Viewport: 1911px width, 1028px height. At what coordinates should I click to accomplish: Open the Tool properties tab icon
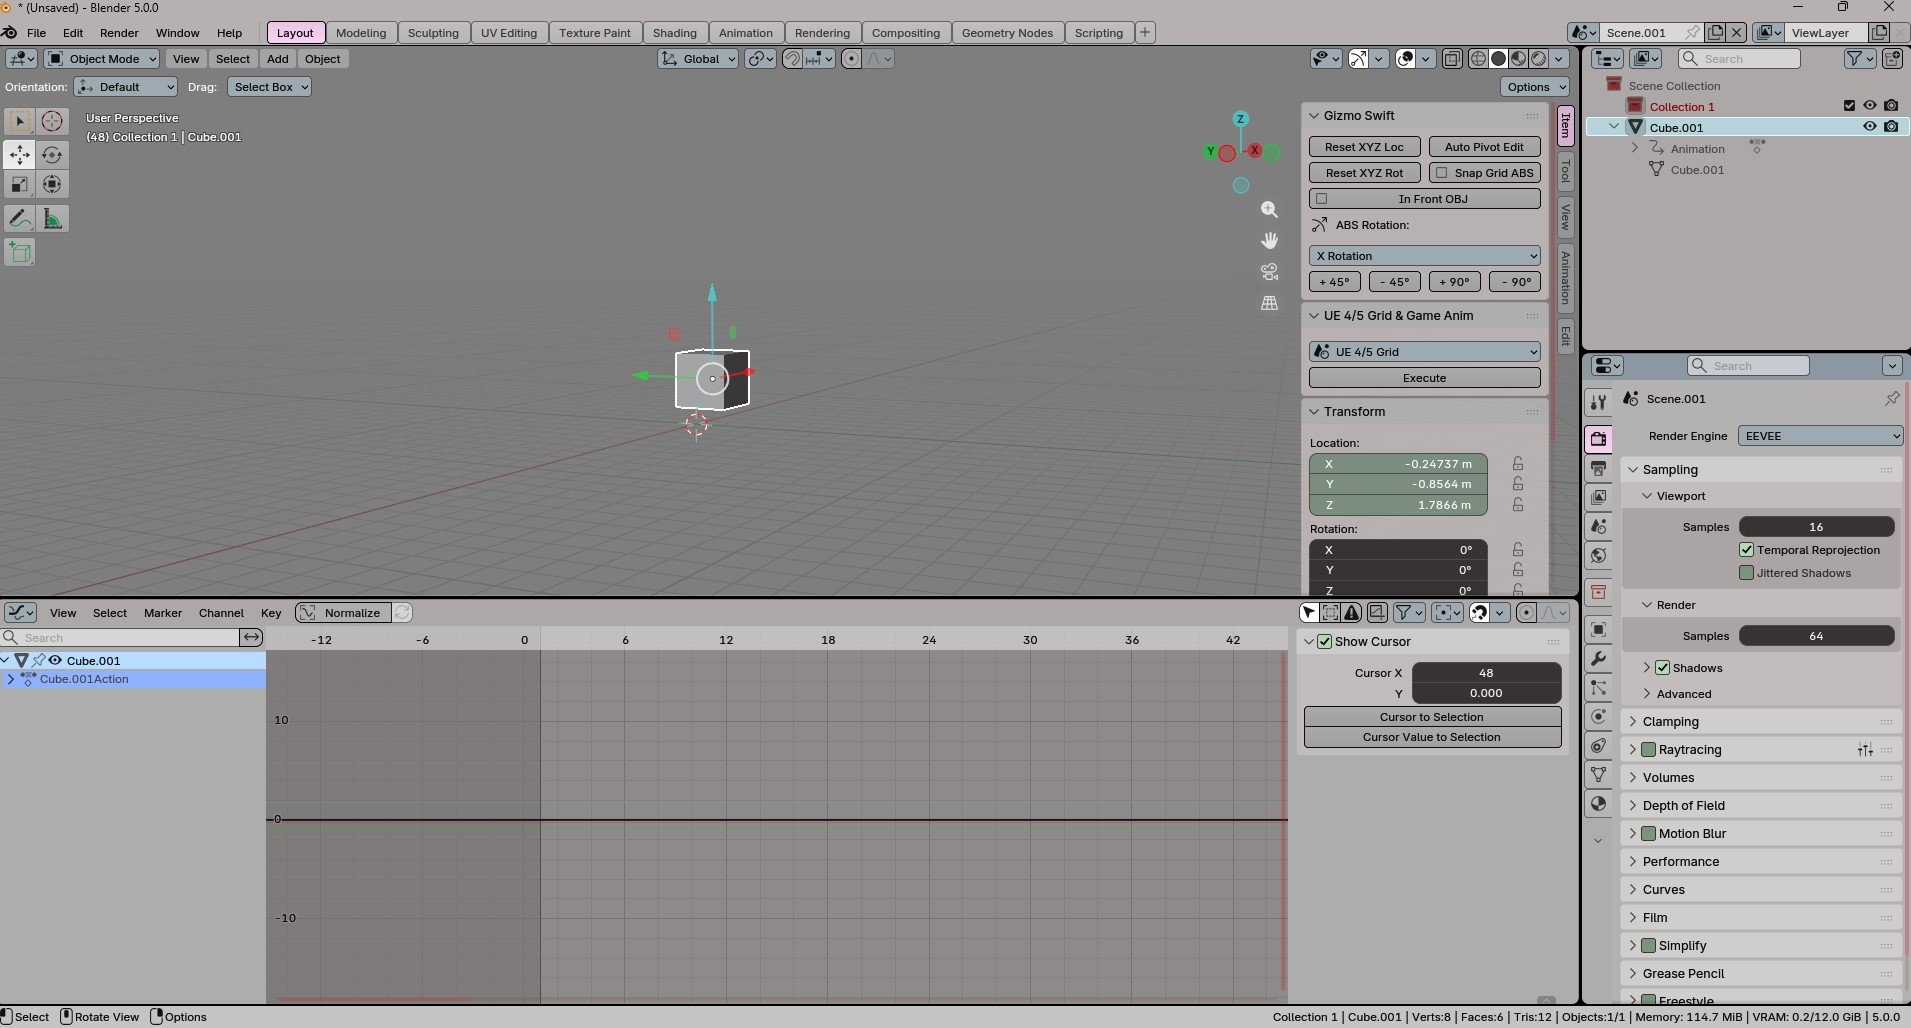coord(1598,402)
